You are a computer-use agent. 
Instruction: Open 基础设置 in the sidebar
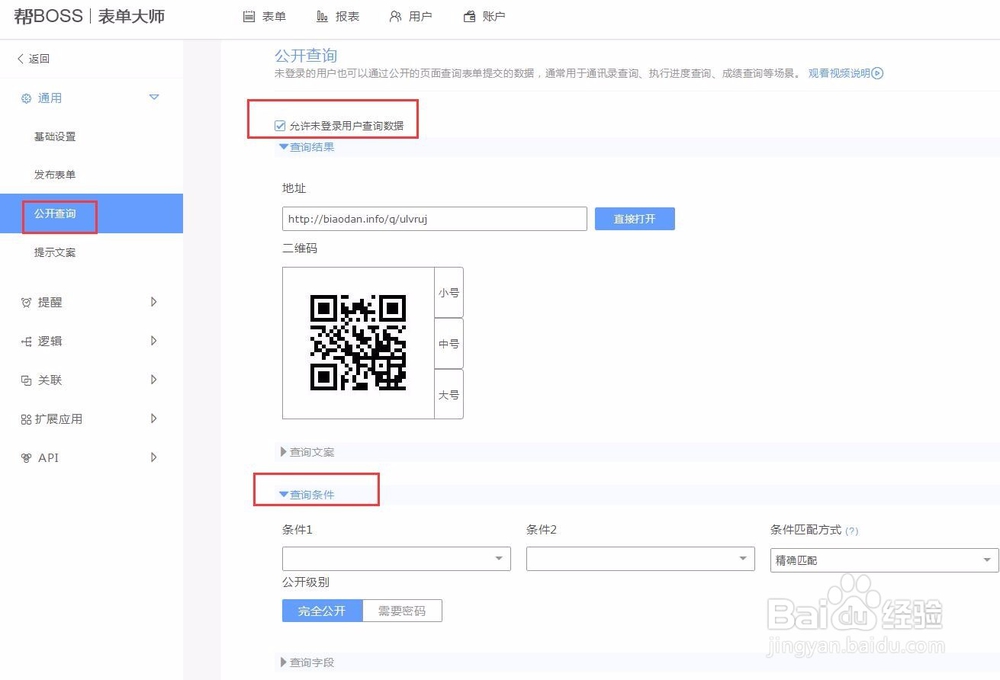tap(55, 137)
